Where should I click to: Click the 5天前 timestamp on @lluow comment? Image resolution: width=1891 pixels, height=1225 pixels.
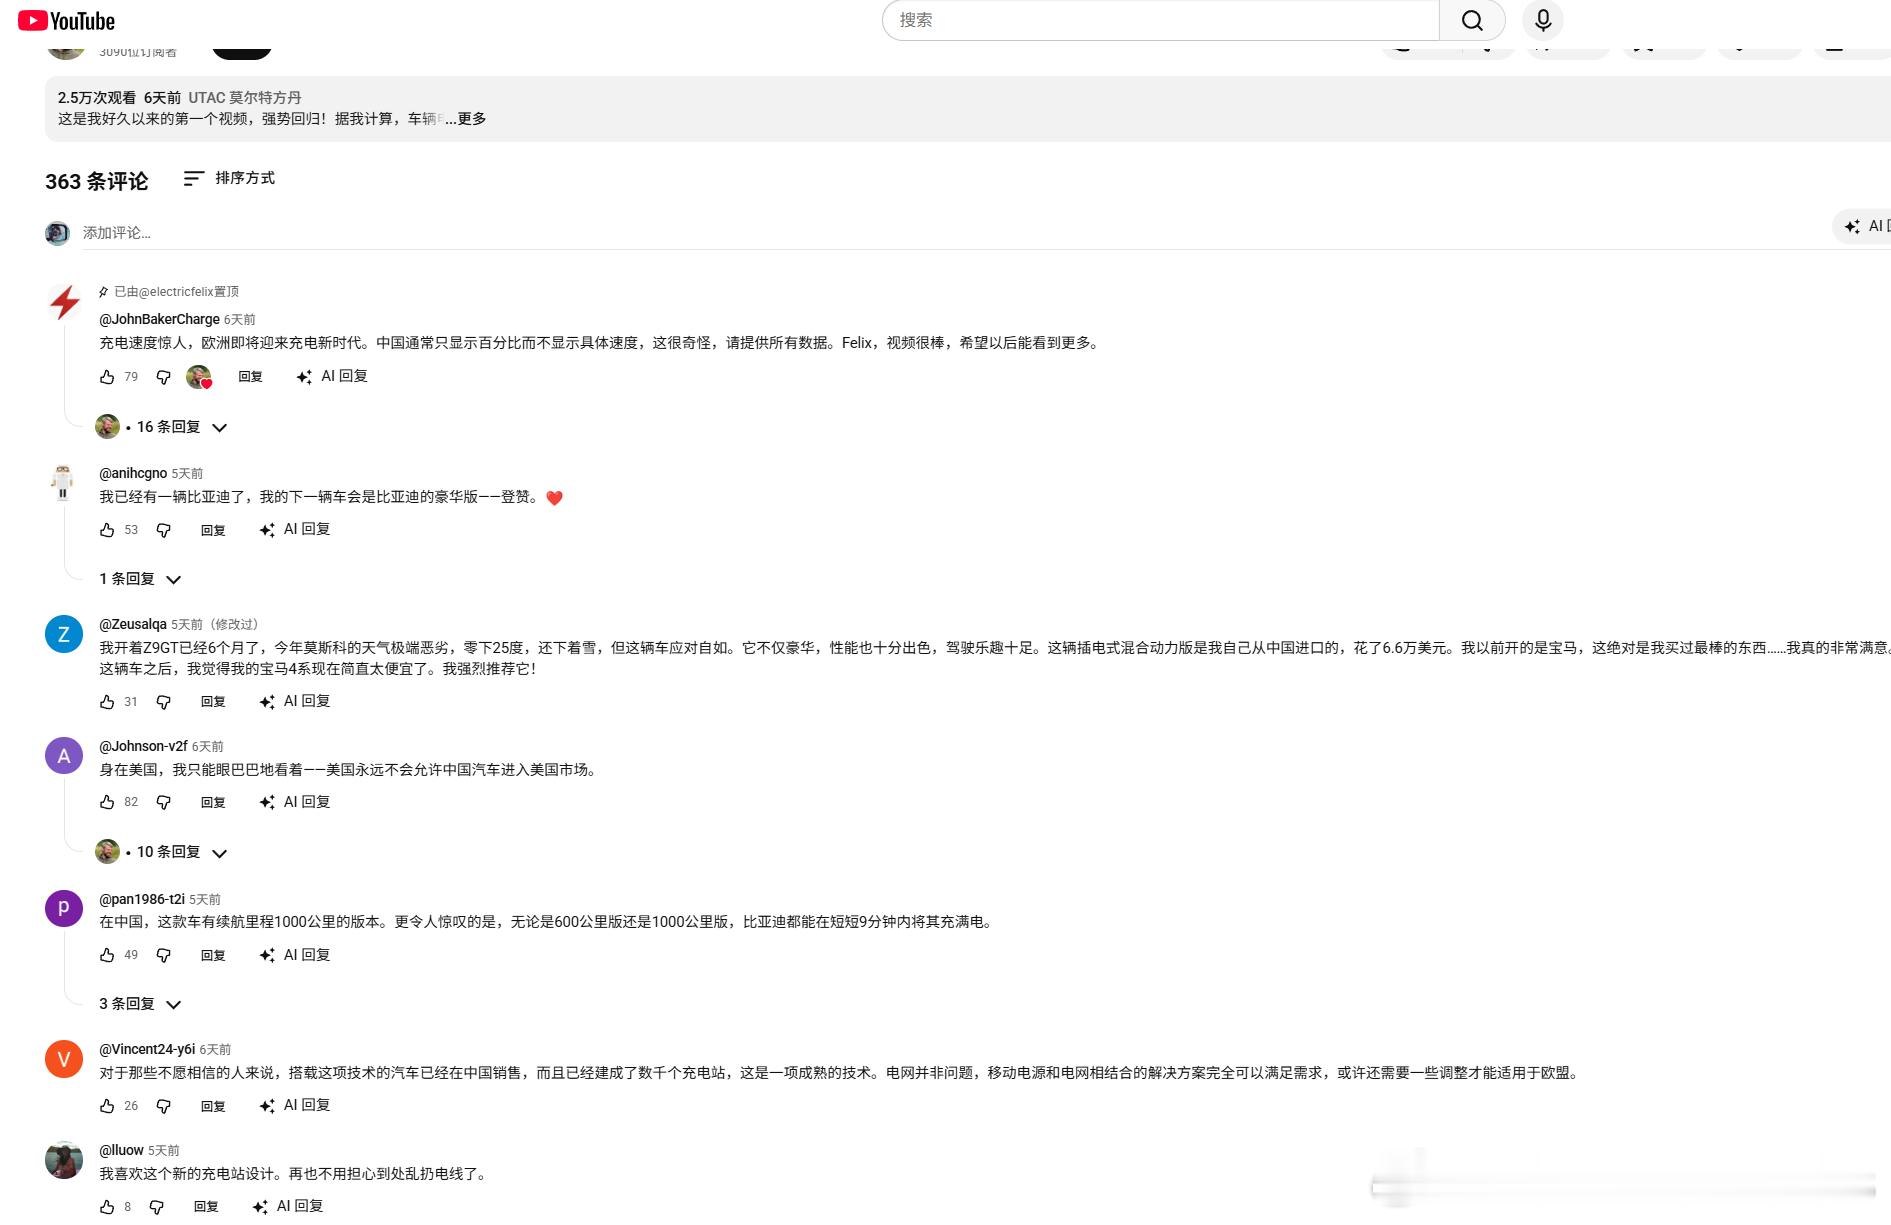tap(164, 1151)
